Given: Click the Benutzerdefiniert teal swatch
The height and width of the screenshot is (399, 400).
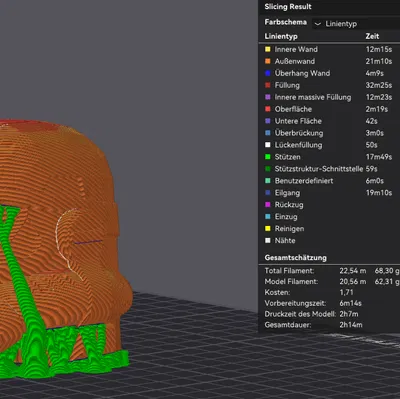Looking at the screenshot, I should 268,181.
